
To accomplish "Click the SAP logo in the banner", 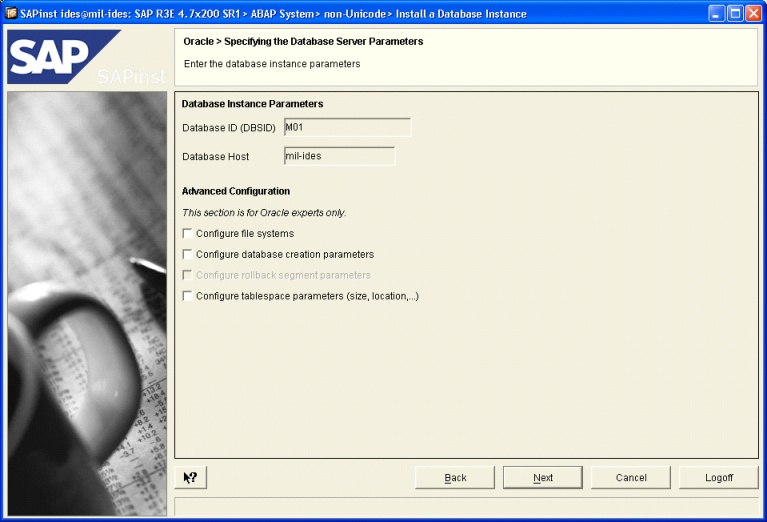I will point(60,57).
